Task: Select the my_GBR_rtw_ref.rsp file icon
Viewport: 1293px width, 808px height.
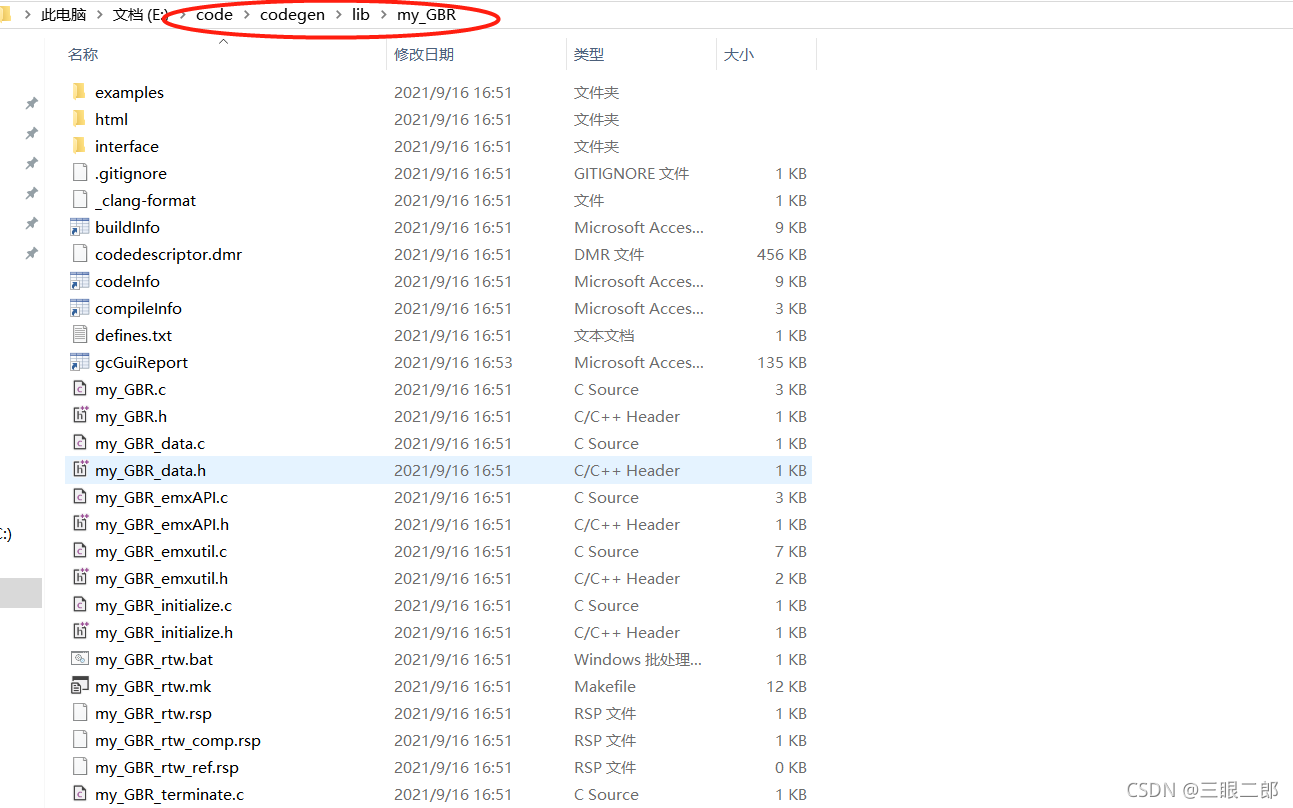Action: pos(80,767)
